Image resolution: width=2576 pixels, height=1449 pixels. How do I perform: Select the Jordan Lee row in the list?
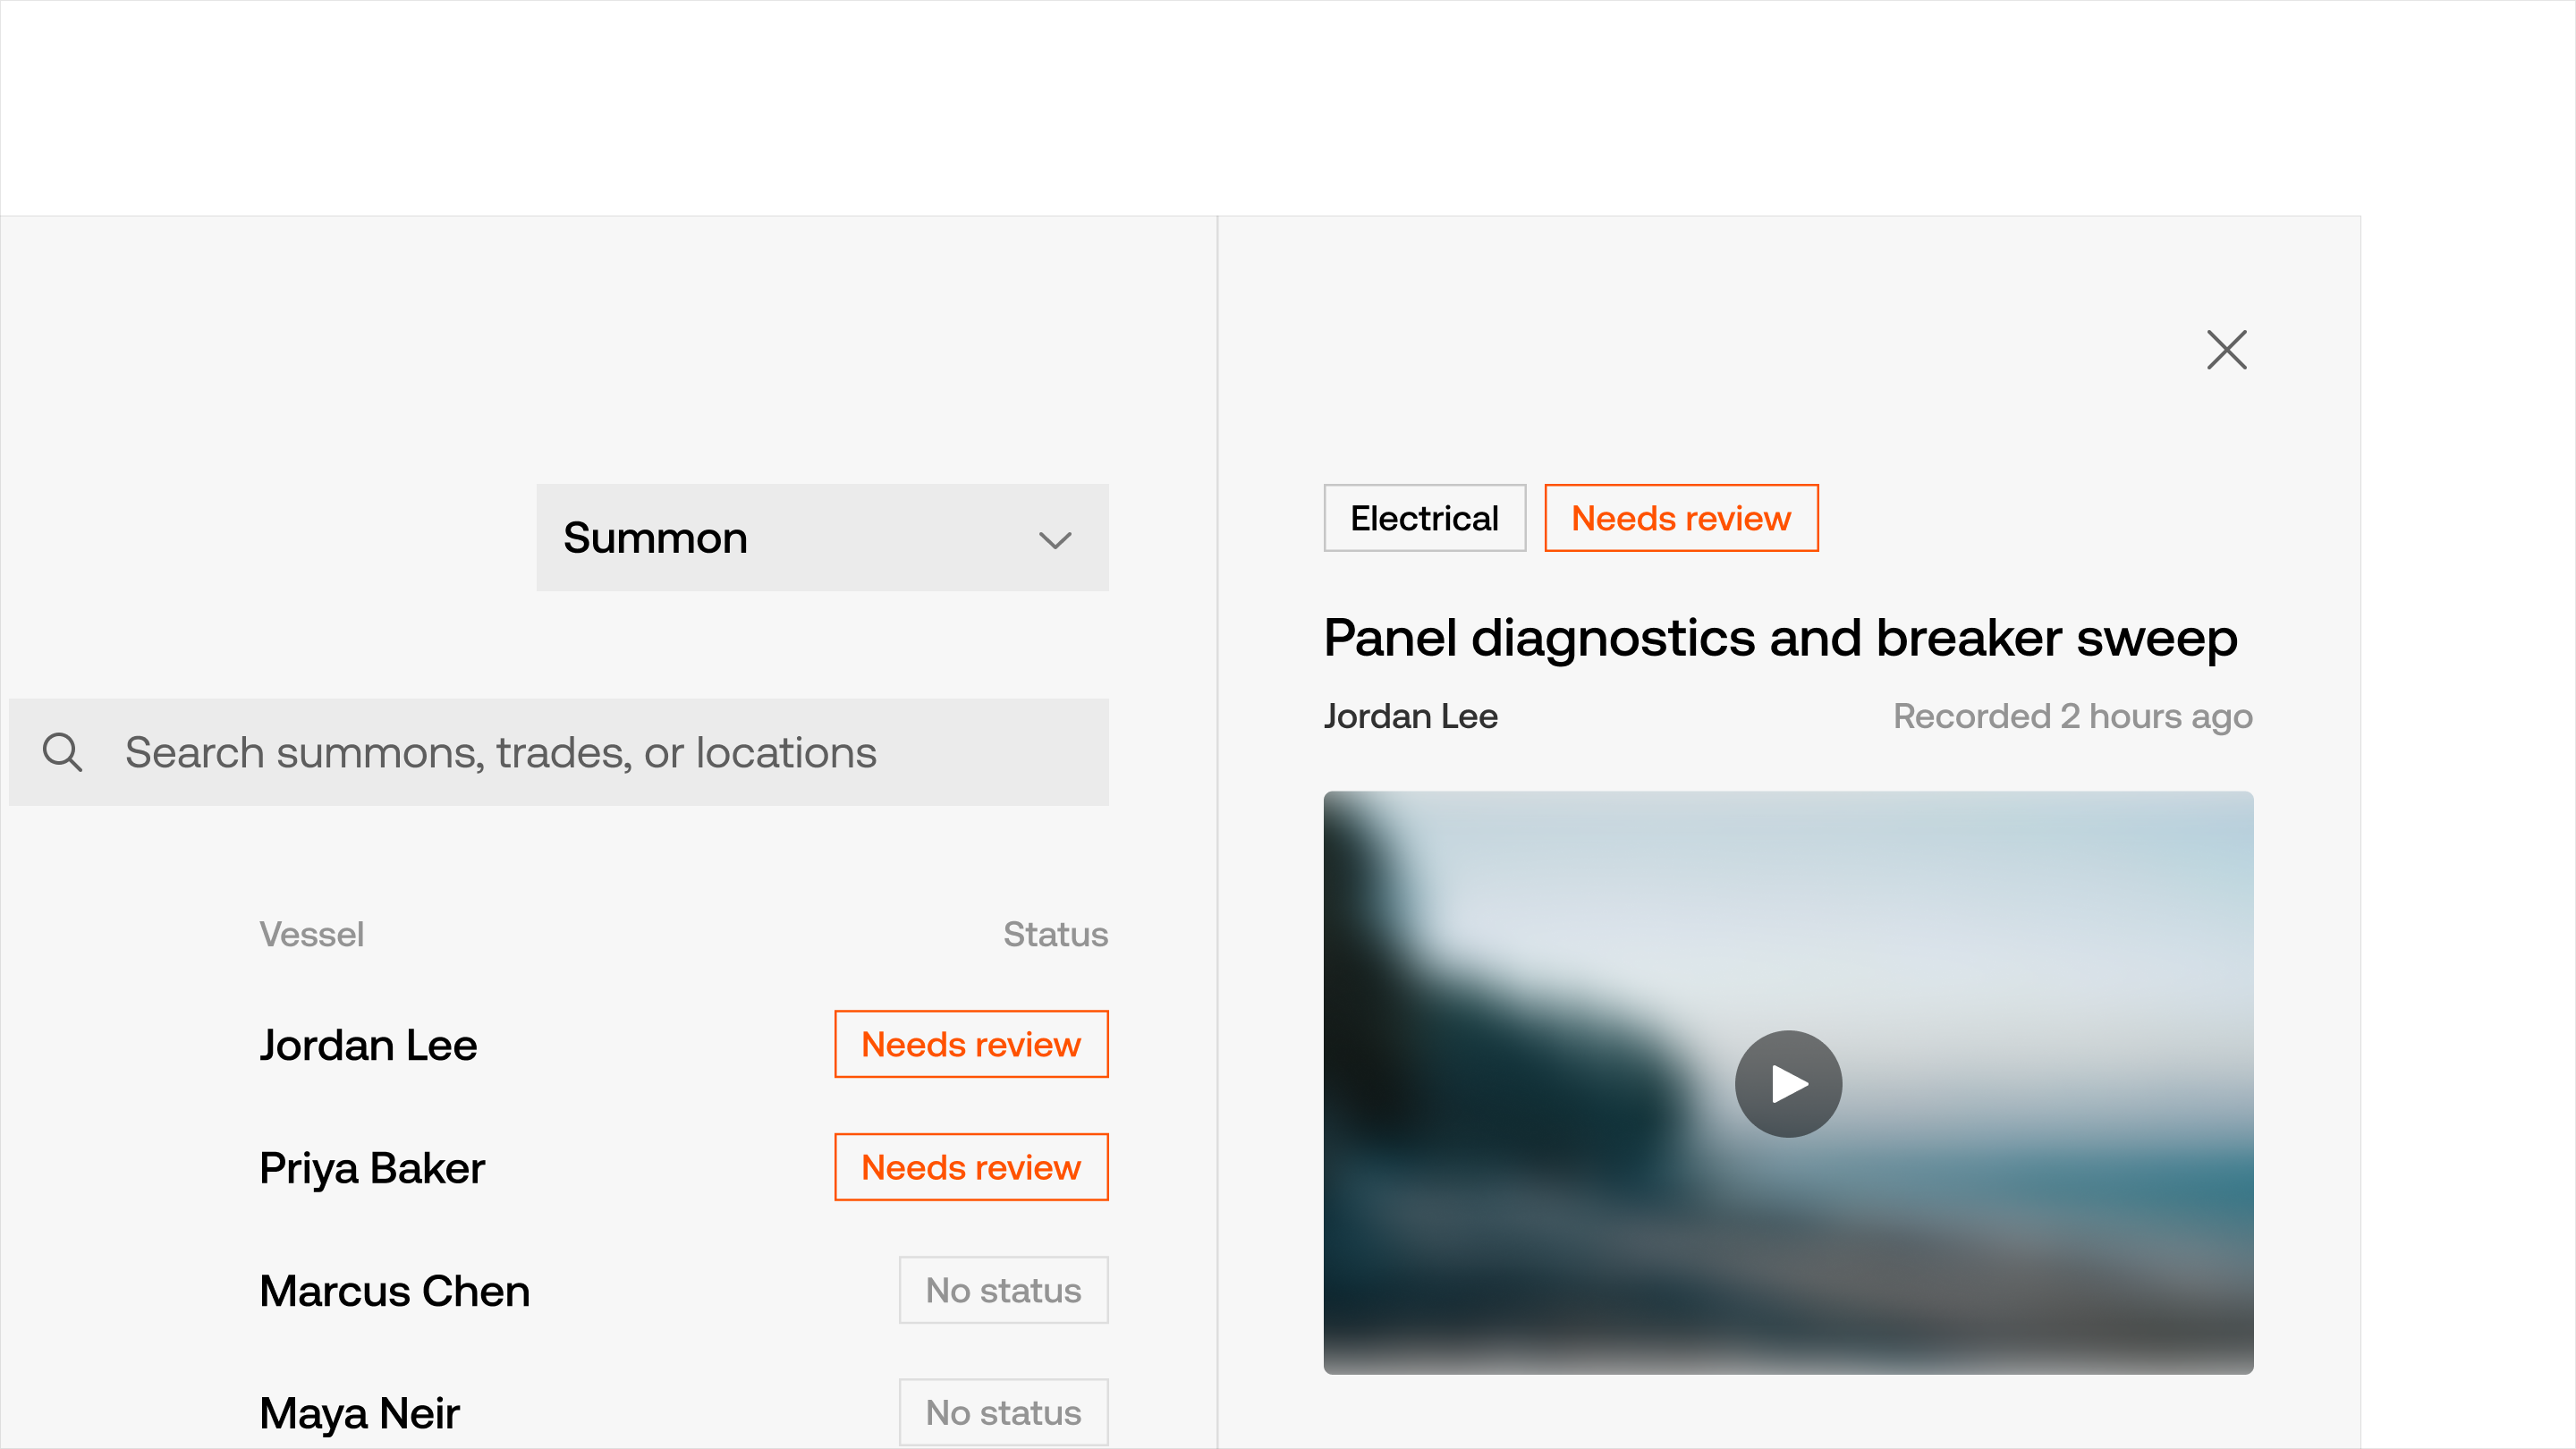[368, 1045]
